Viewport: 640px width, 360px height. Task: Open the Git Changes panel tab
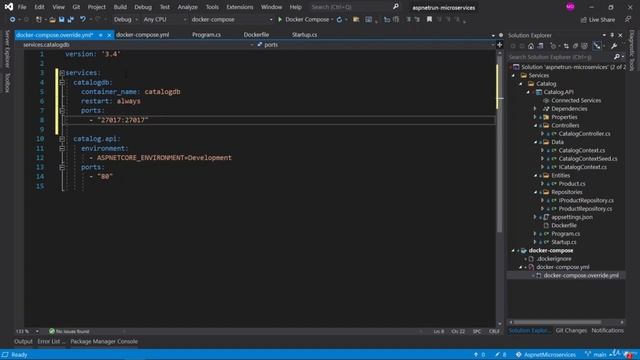pyautogui.click(x=571, y=331)
